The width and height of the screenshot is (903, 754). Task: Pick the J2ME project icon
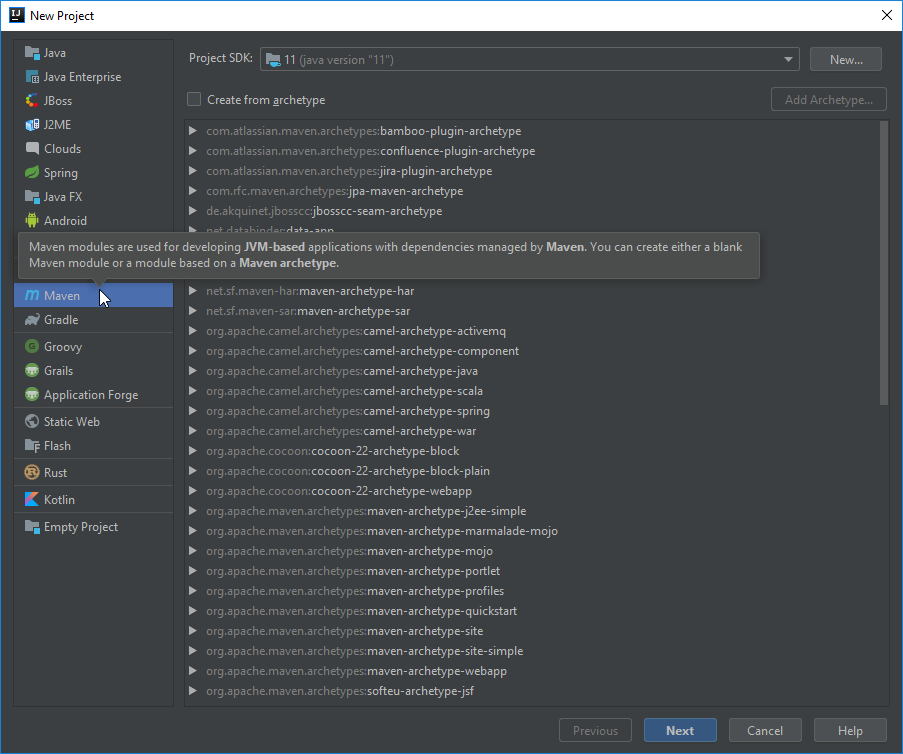click(x=32, y=125)
